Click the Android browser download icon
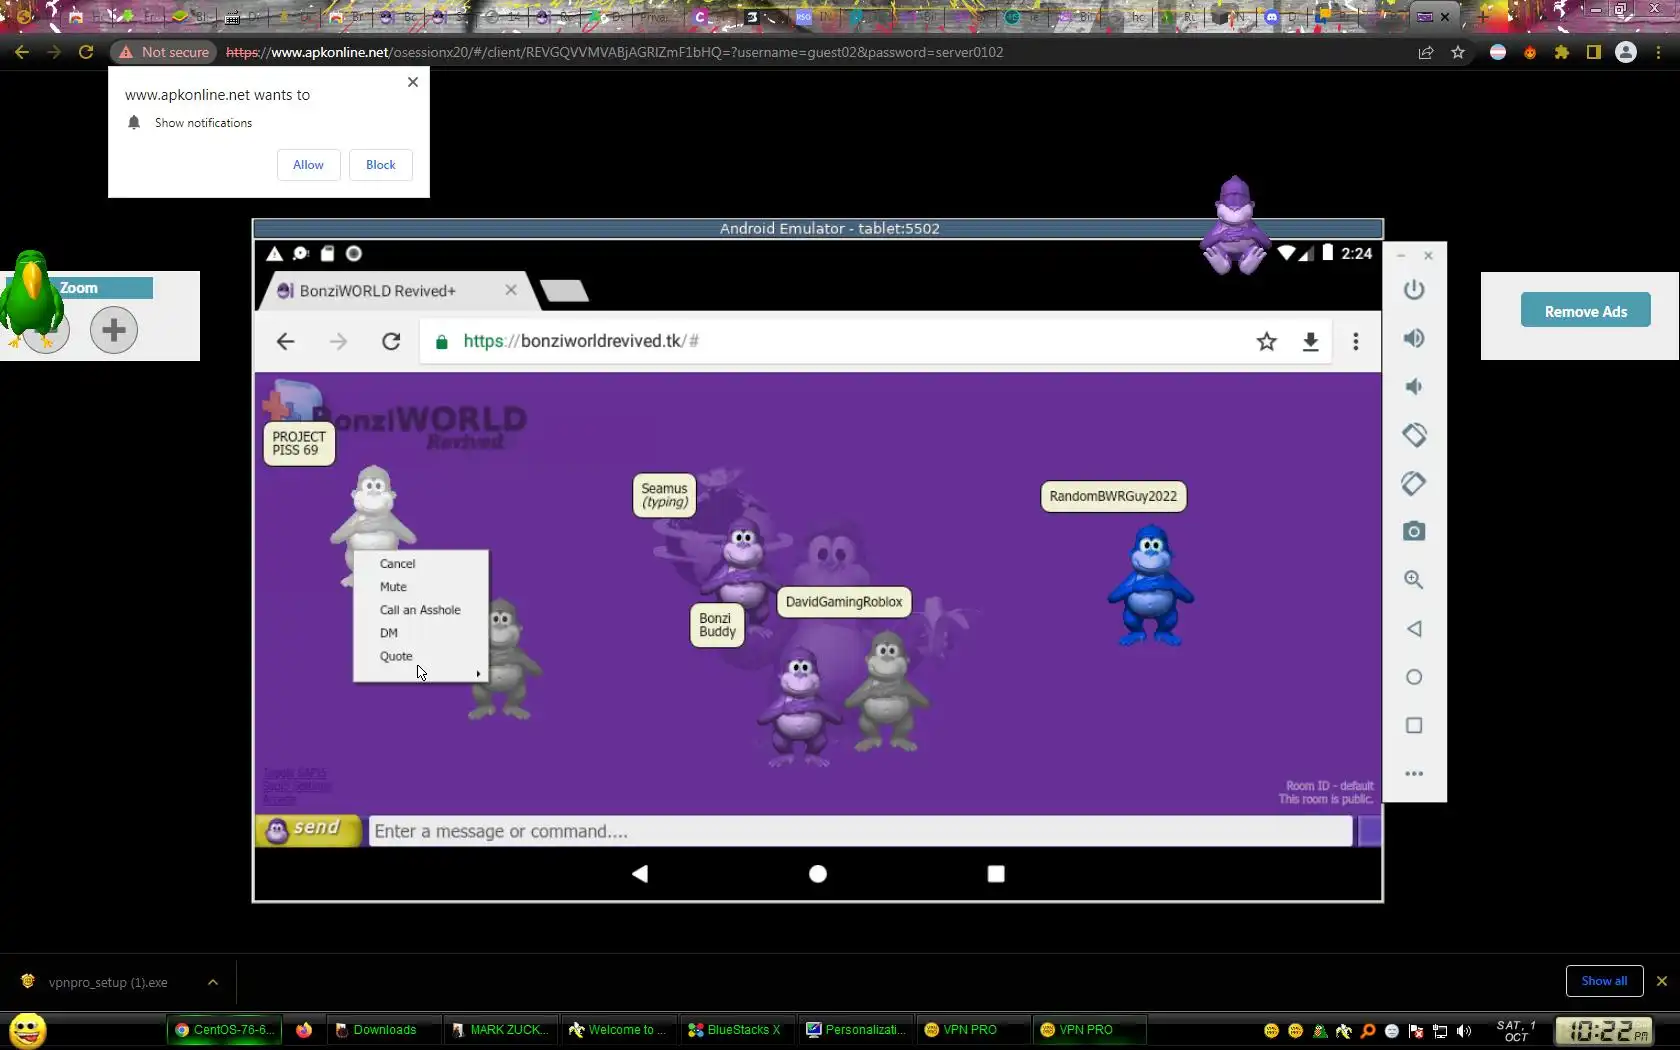This screenshot has width=1680, height=1050. 1310,342
